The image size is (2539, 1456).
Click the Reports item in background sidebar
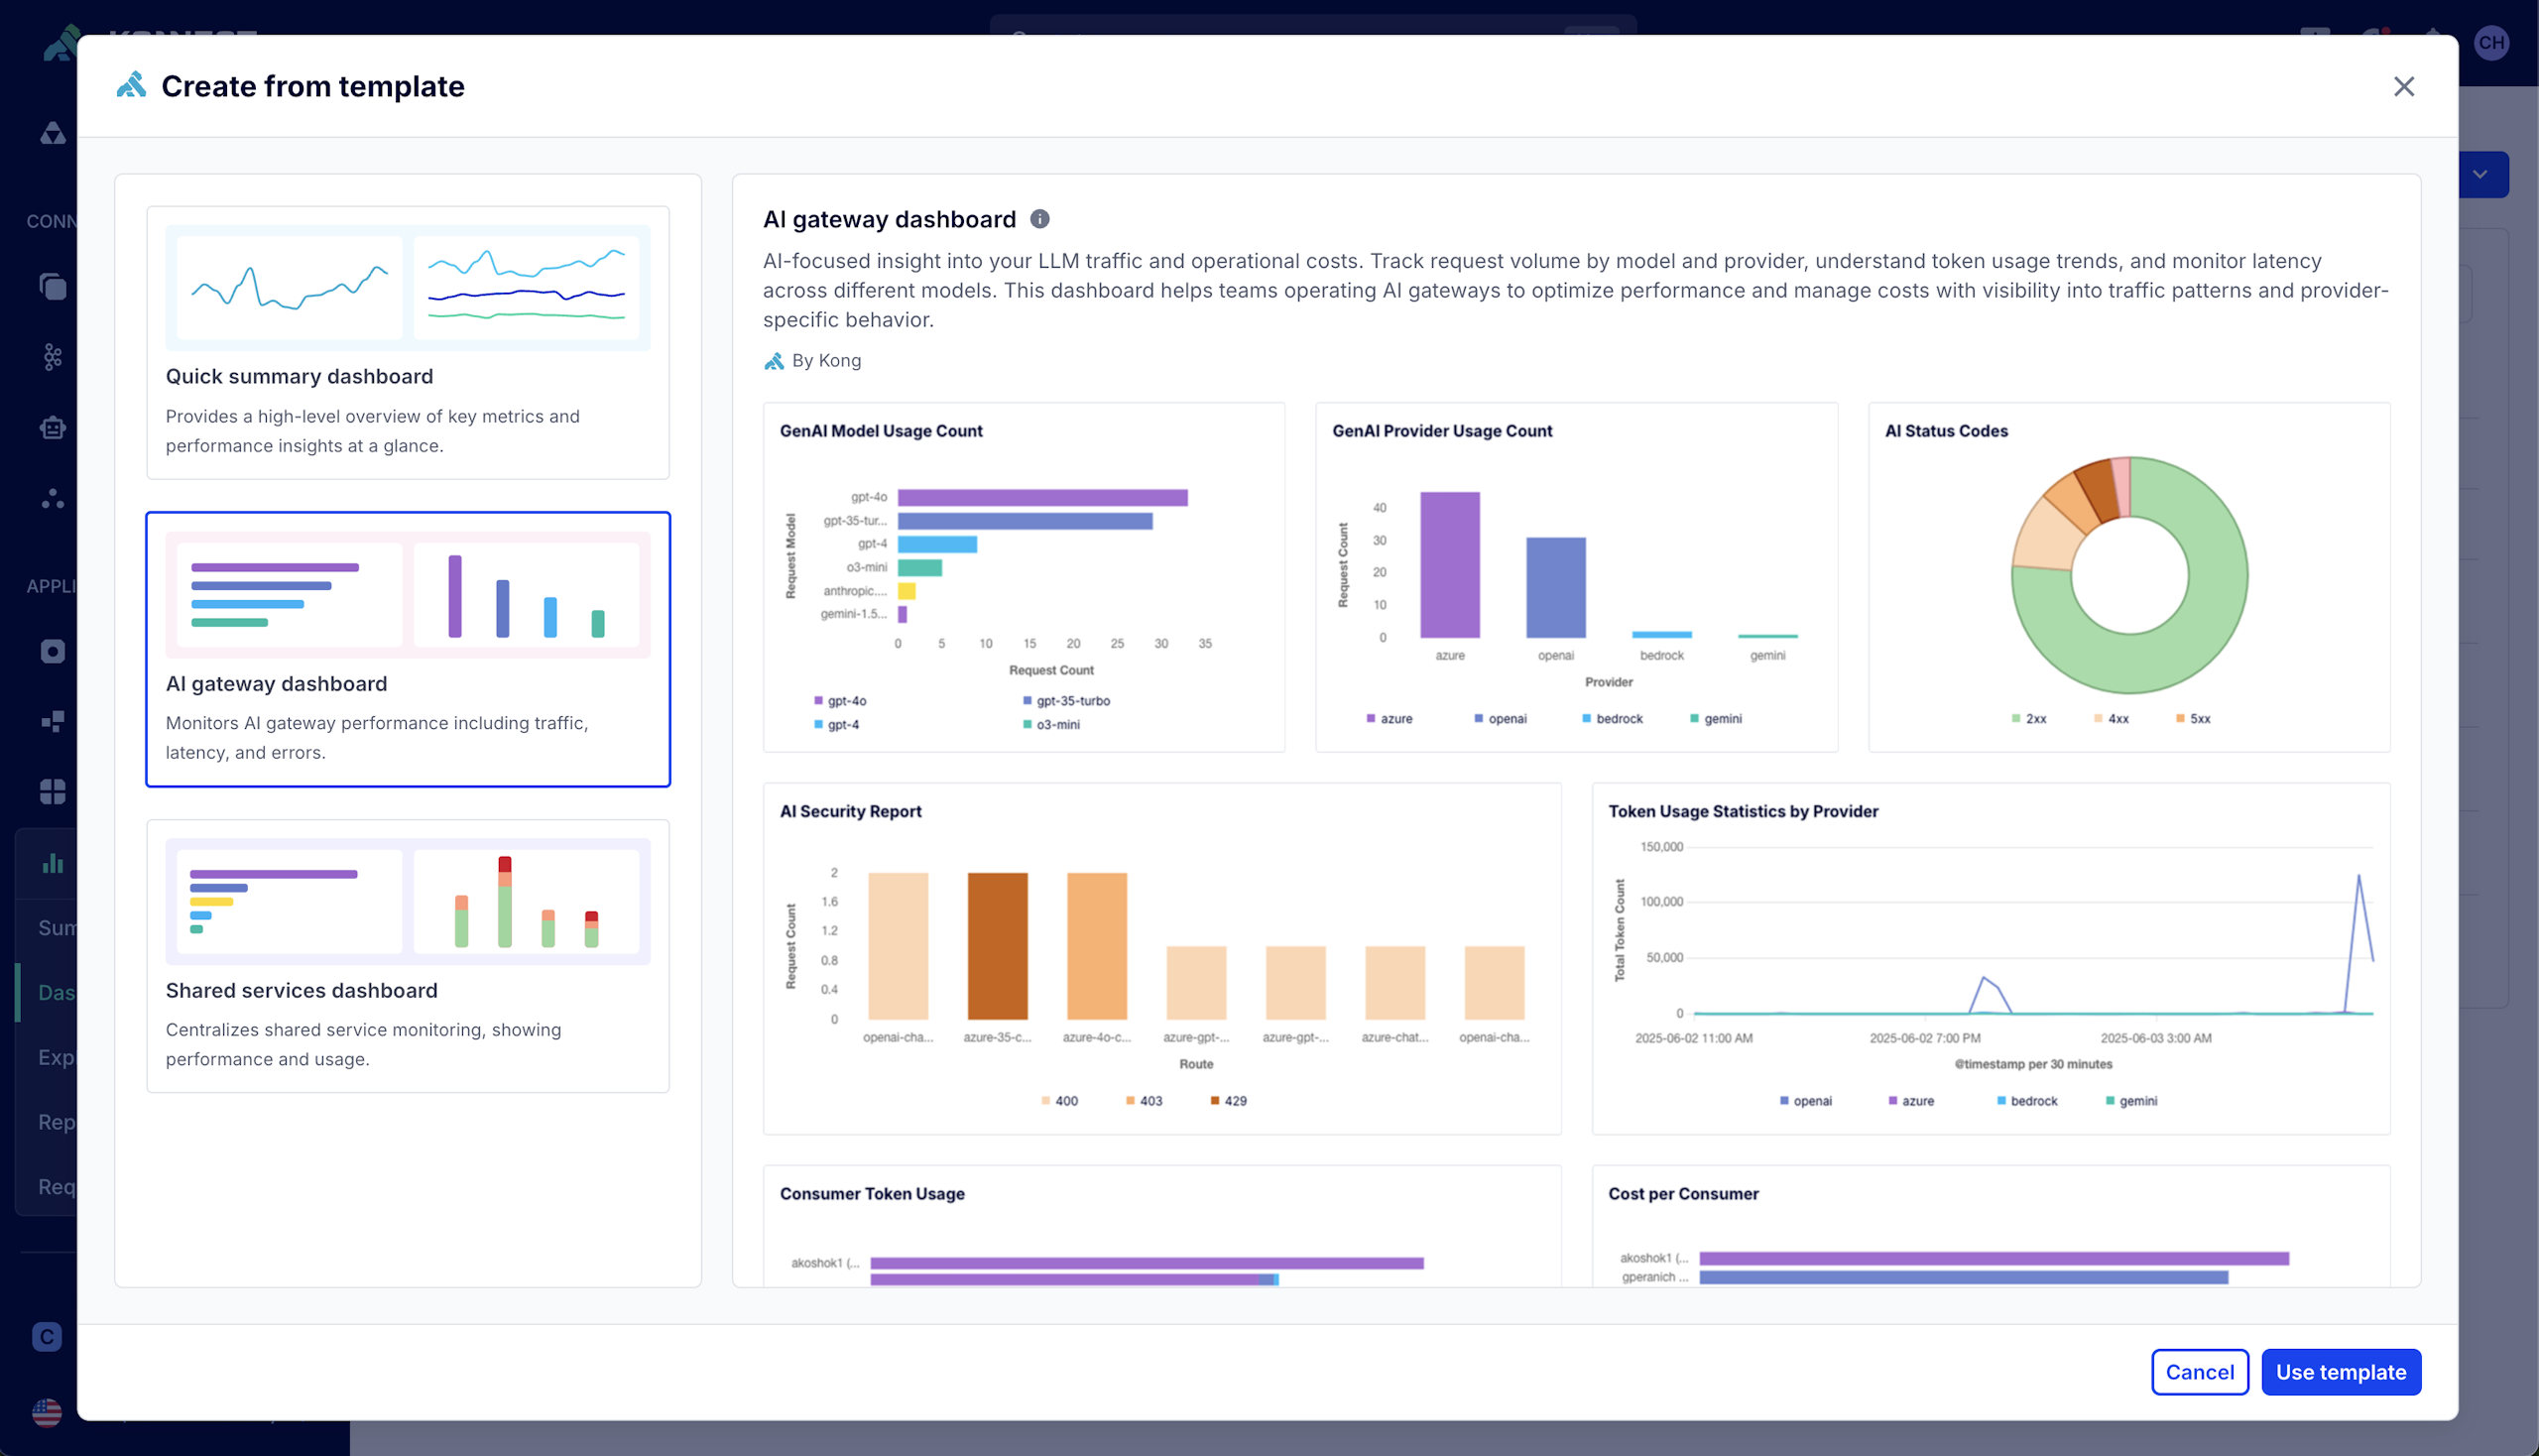[x=56, y=1122]
